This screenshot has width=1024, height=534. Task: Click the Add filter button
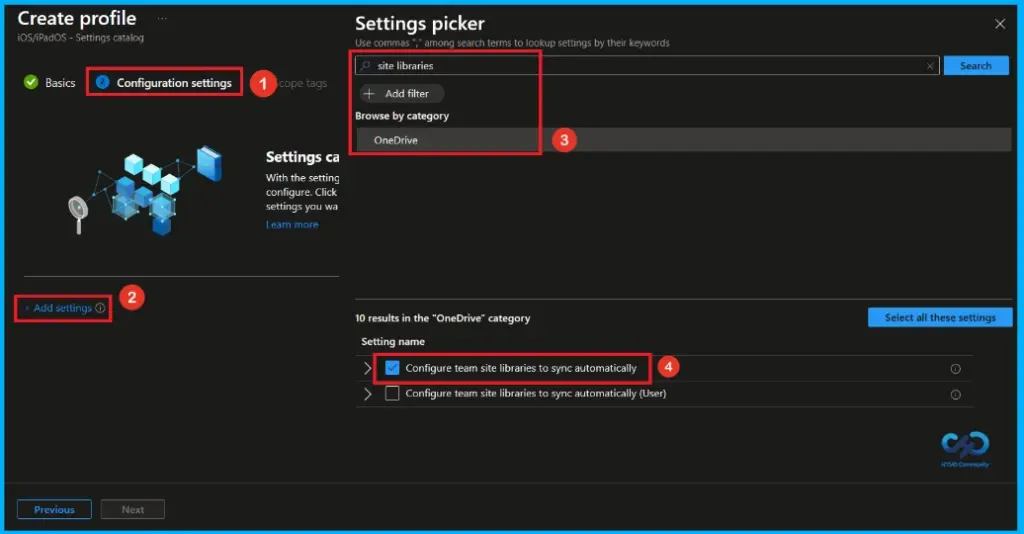click(401, 94)
